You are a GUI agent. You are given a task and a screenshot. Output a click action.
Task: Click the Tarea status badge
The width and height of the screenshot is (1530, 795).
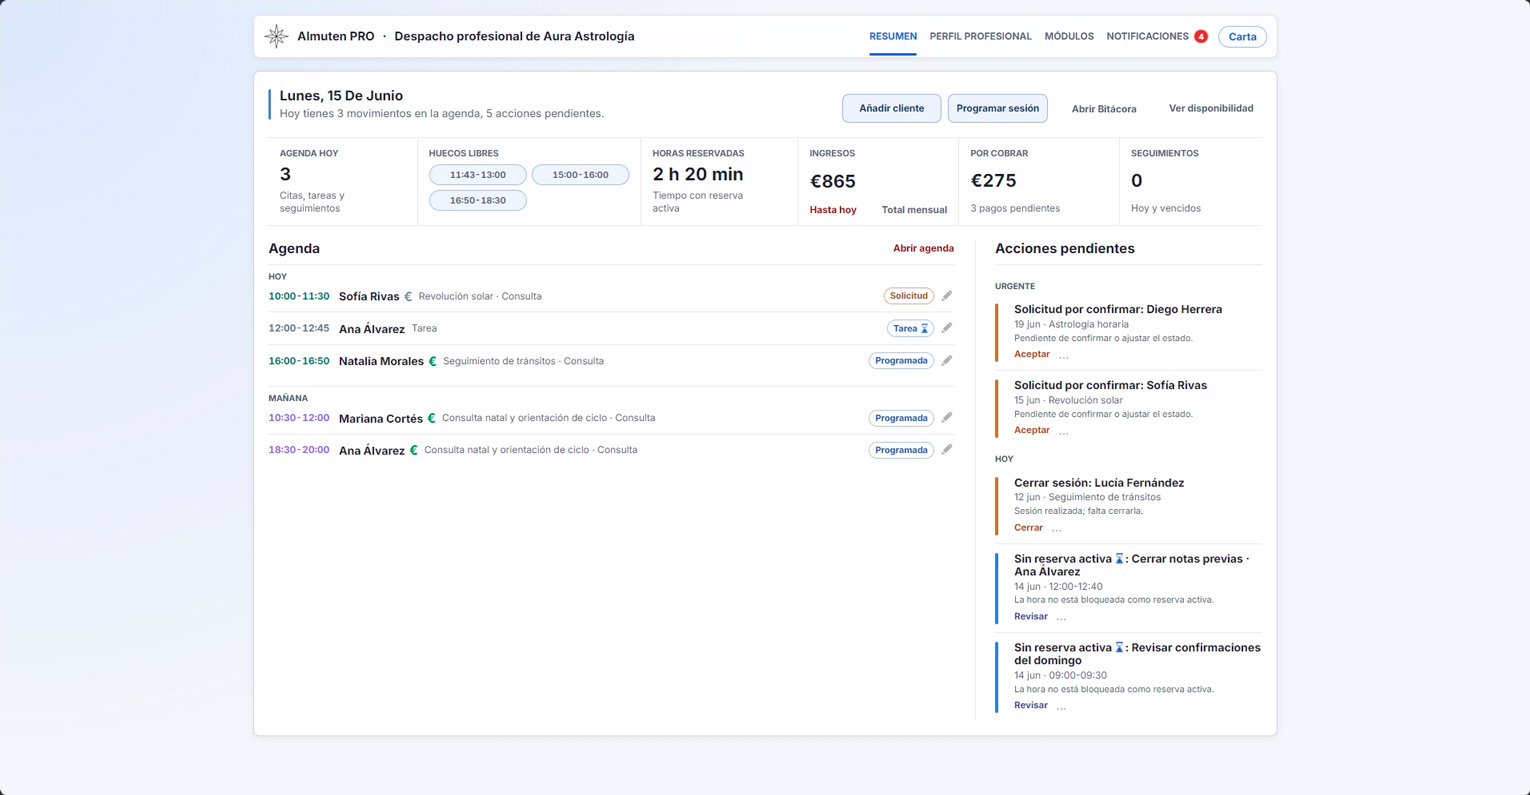point(910,328)
